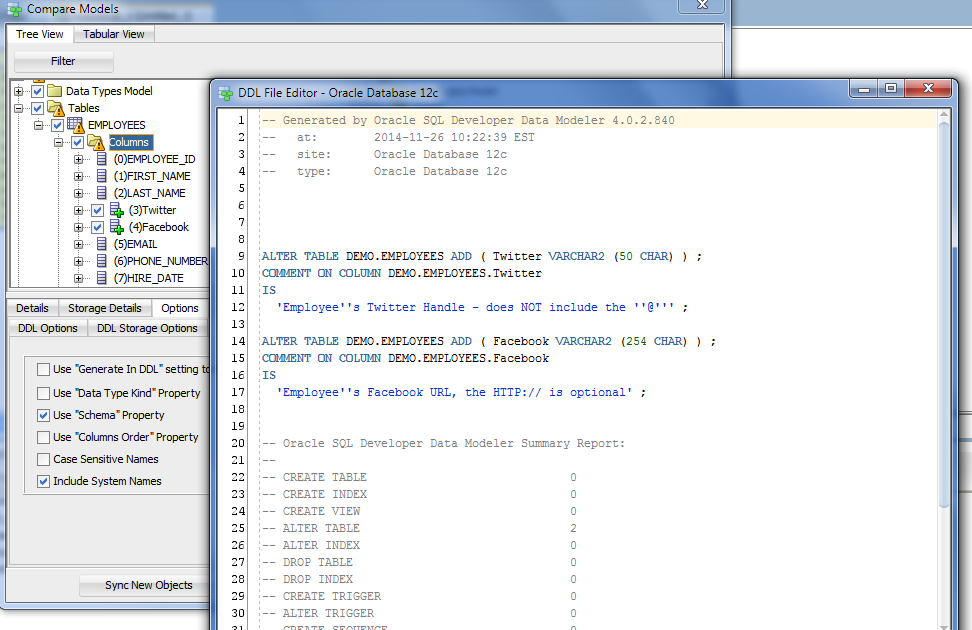The image size is (972, 630).
Task: Collapse the EMPLOYEES tree node
Action: (x=38, y=125)
